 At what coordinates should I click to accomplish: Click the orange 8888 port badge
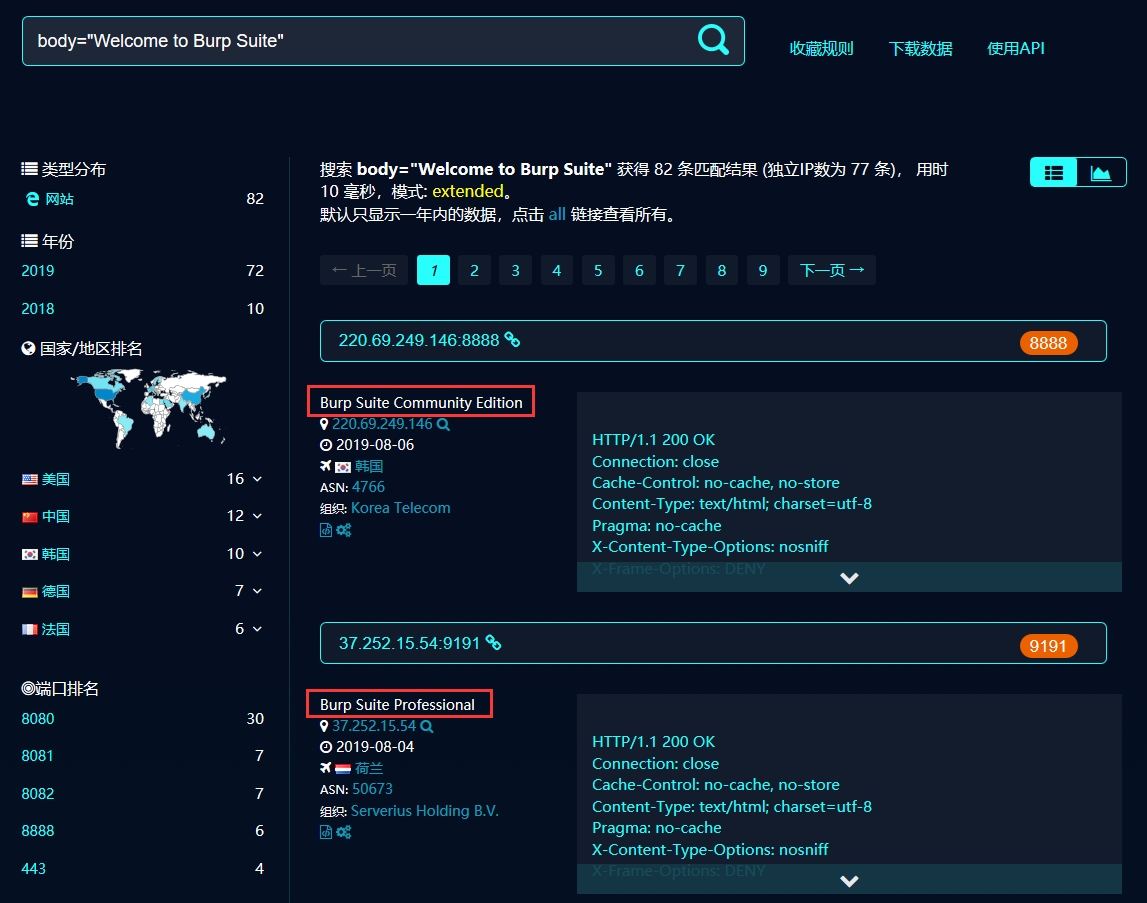(x=1048, y=343)
